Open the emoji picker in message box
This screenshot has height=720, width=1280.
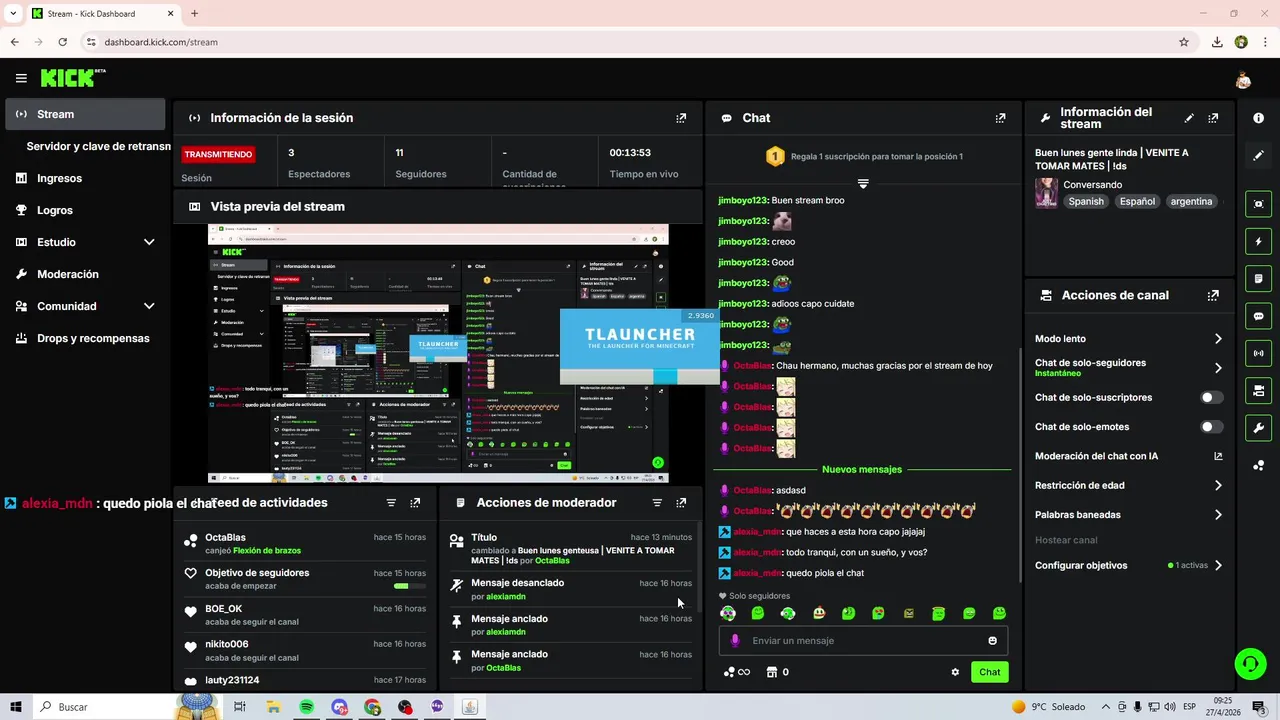pyautogui.click(x=992, y=641)
